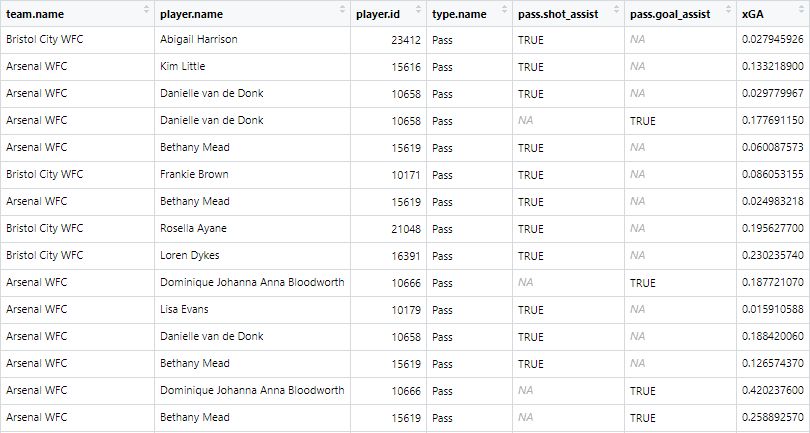Sort table by team.name column arrows

tap(146, 9)
